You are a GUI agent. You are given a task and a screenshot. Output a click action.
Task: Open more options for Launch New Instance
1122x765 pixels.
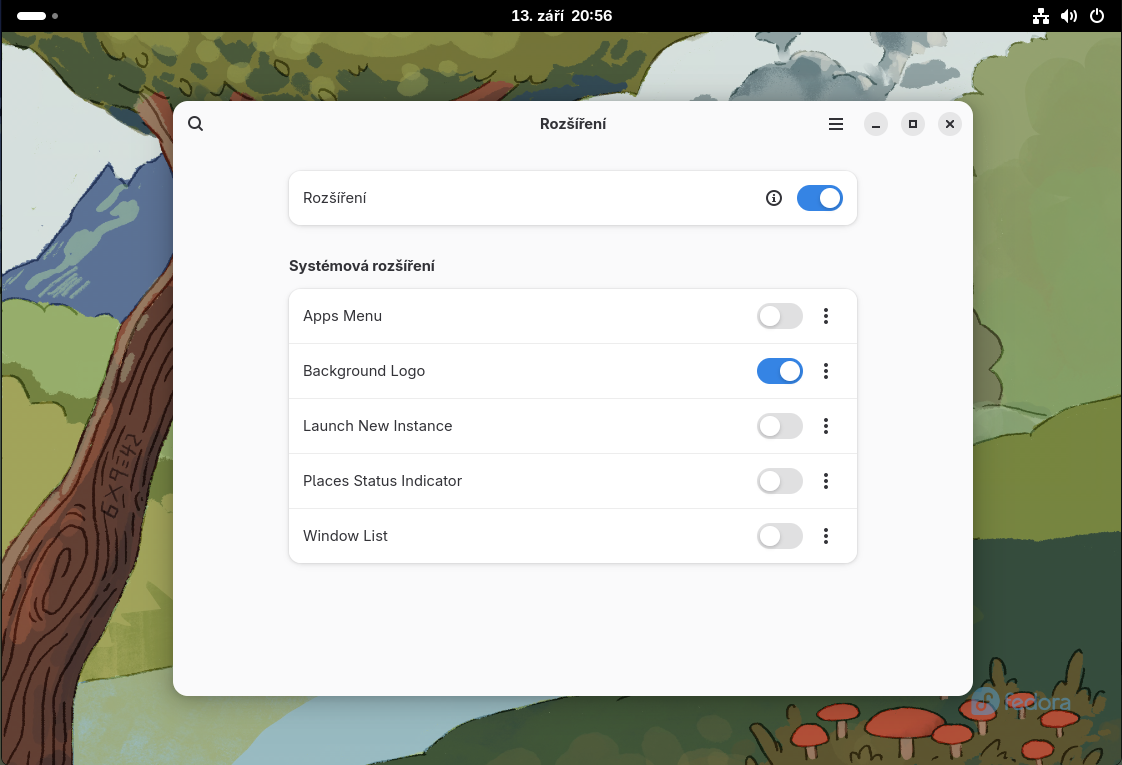[826, 426]
